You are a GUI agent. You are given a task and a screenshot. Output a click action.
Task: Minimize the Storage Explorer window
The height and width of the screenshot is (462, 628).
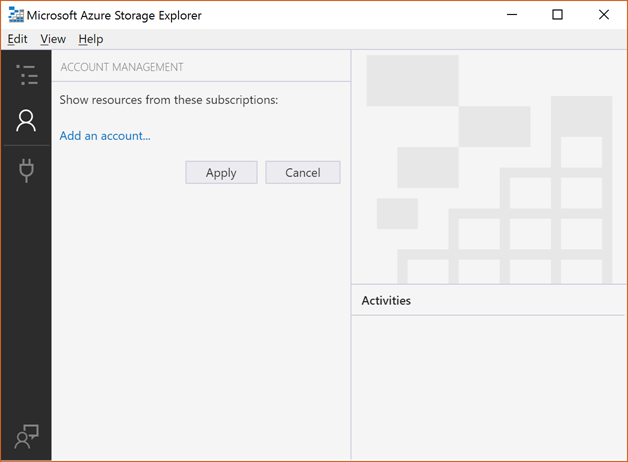pos(512,15)
